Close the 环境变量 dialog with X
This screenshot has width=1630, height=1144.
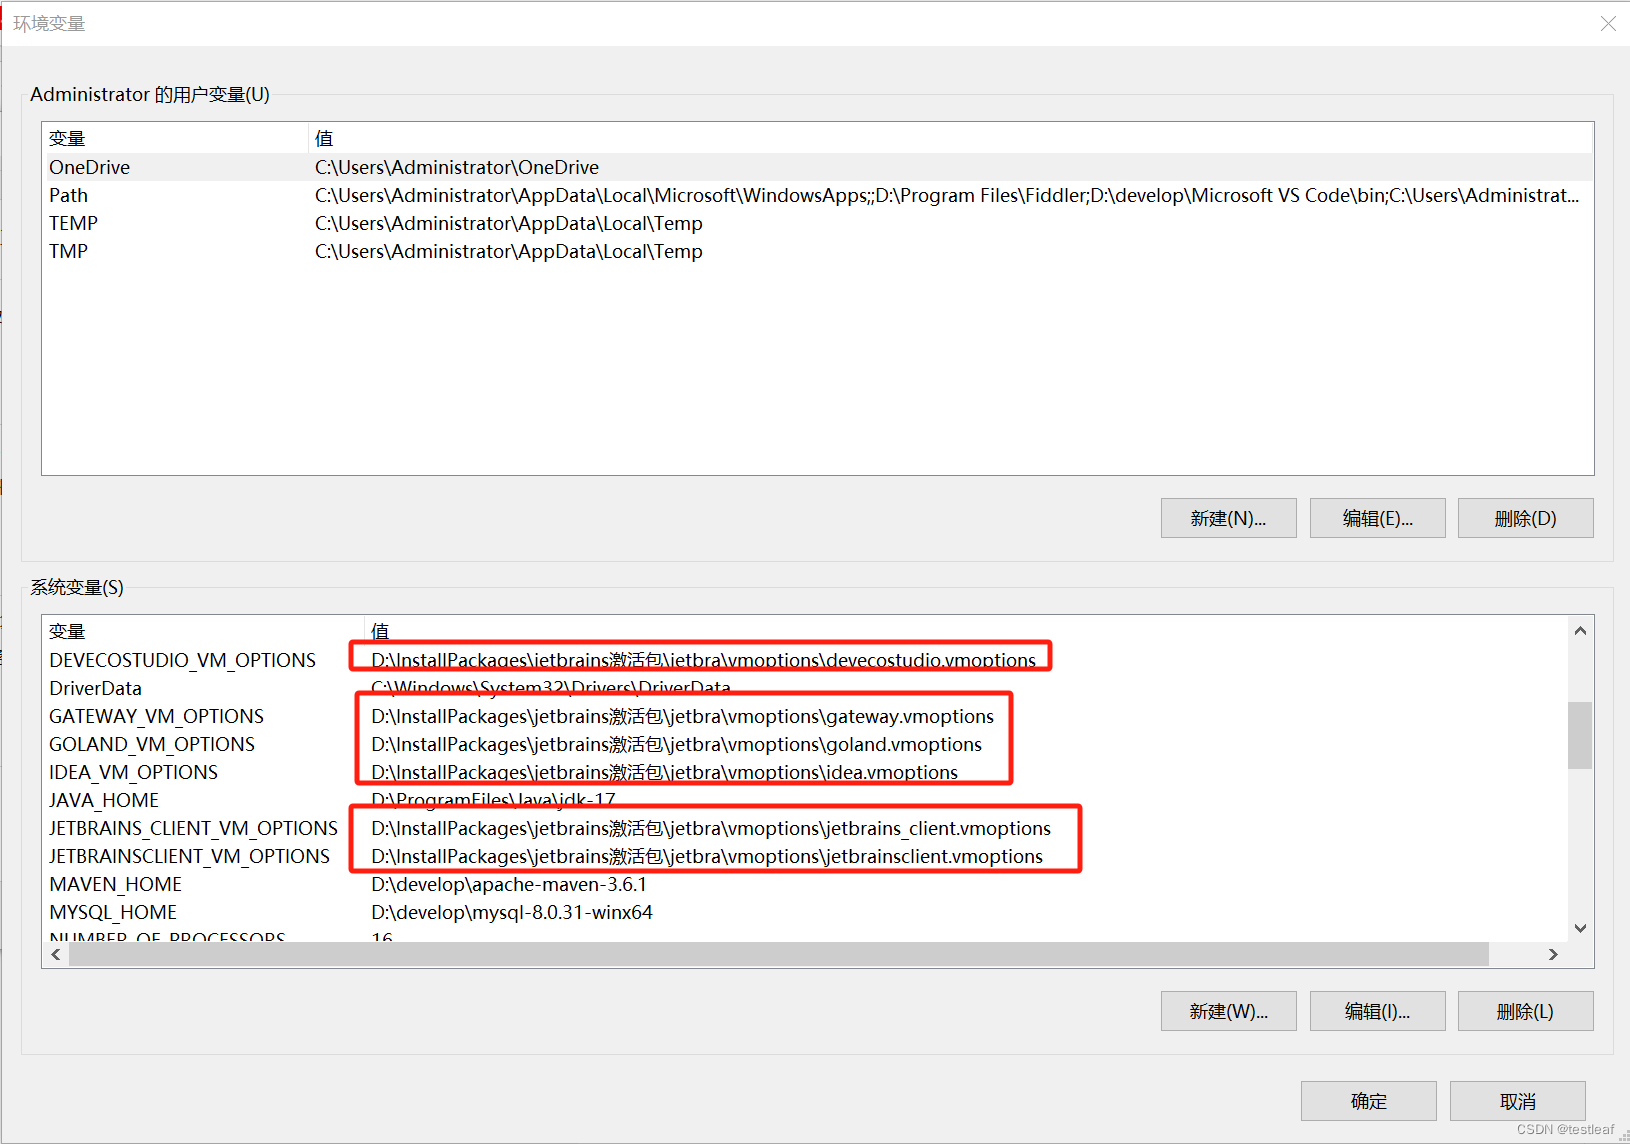(1607, 23)
